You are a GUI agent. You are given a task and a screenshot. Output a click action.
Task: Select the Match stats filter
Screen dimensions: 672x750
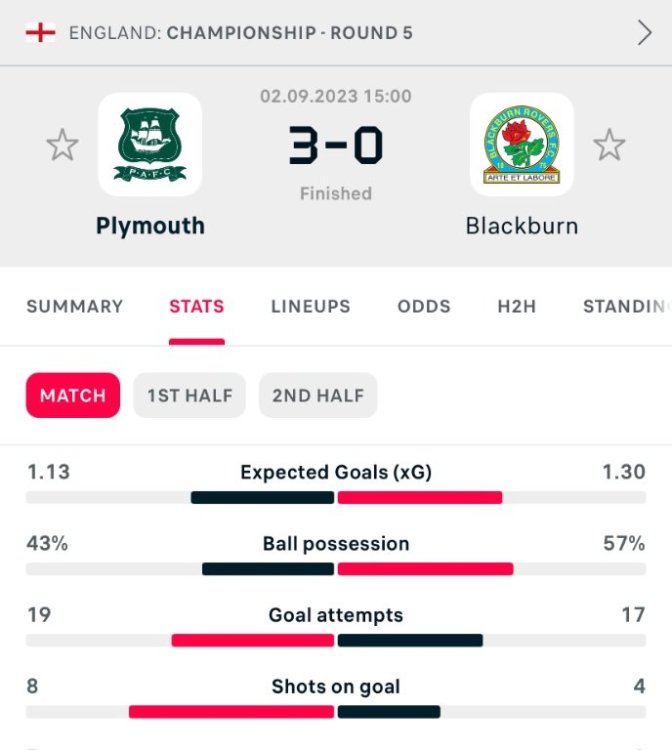pos(73,395)
